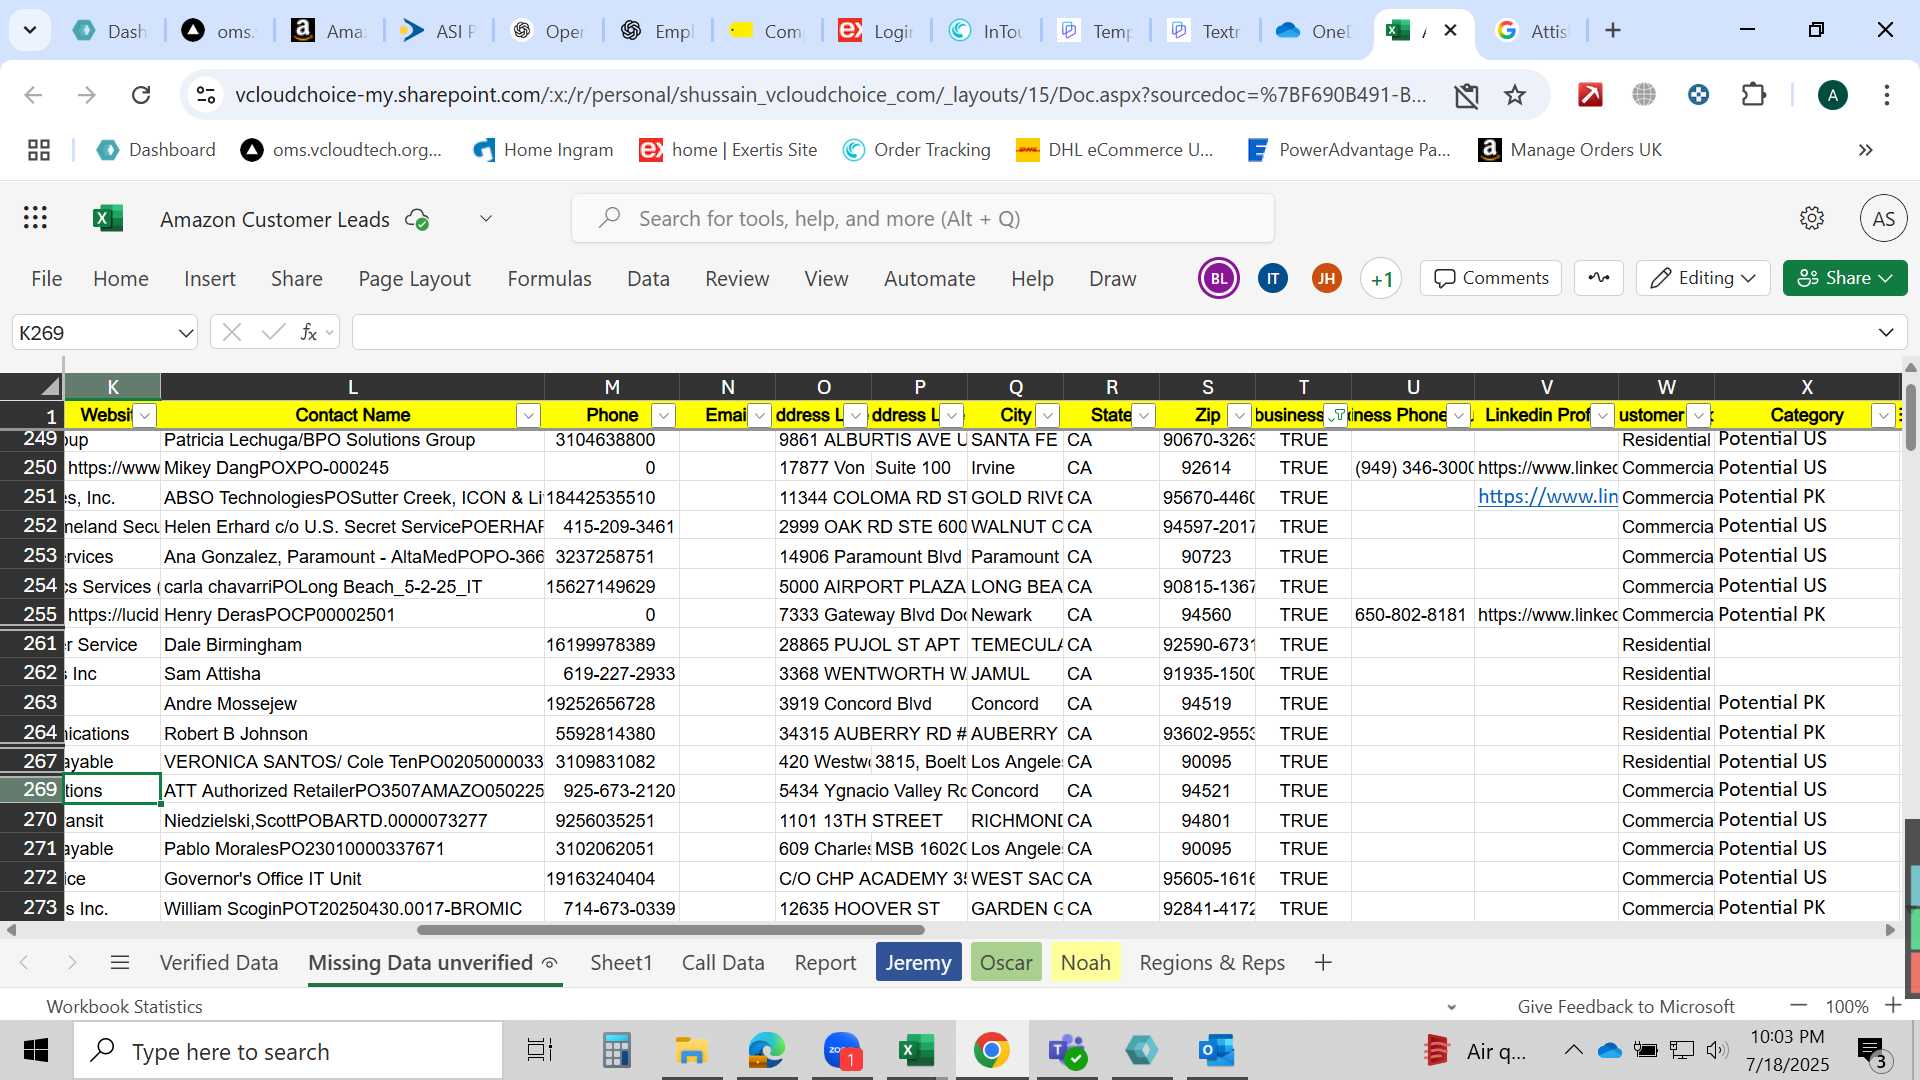
Task: Click the insert function fx icon
Action: (x=309, y=332)
